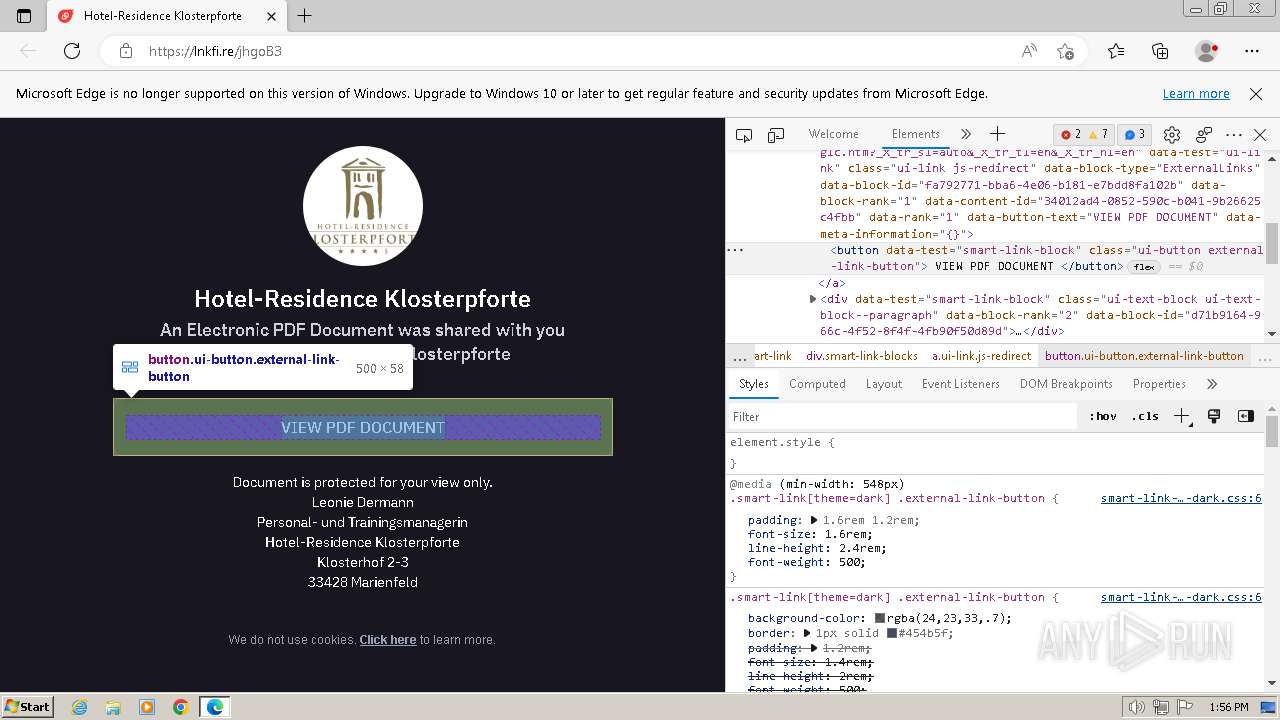Viewport: 1280px width, 720px height.
Task: Show errors and warnings count badge
Action: click(x=1085, y=134)
